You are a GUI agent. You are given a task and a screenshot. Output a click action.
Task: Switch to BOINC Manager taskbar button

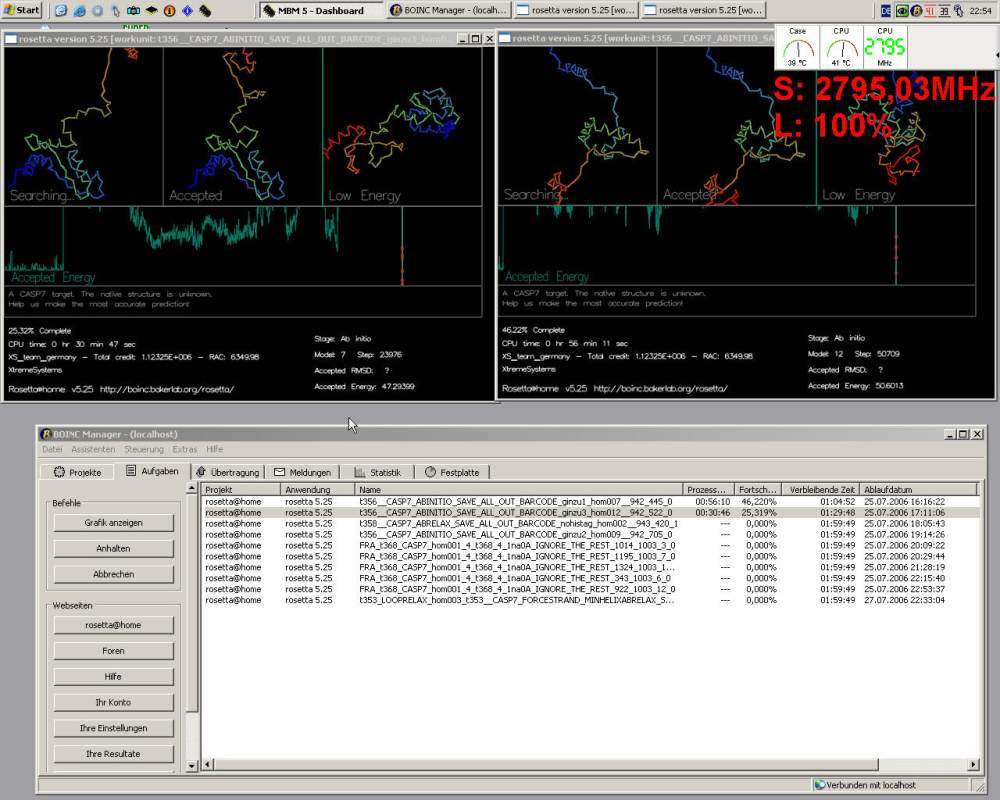coord(449,10)
